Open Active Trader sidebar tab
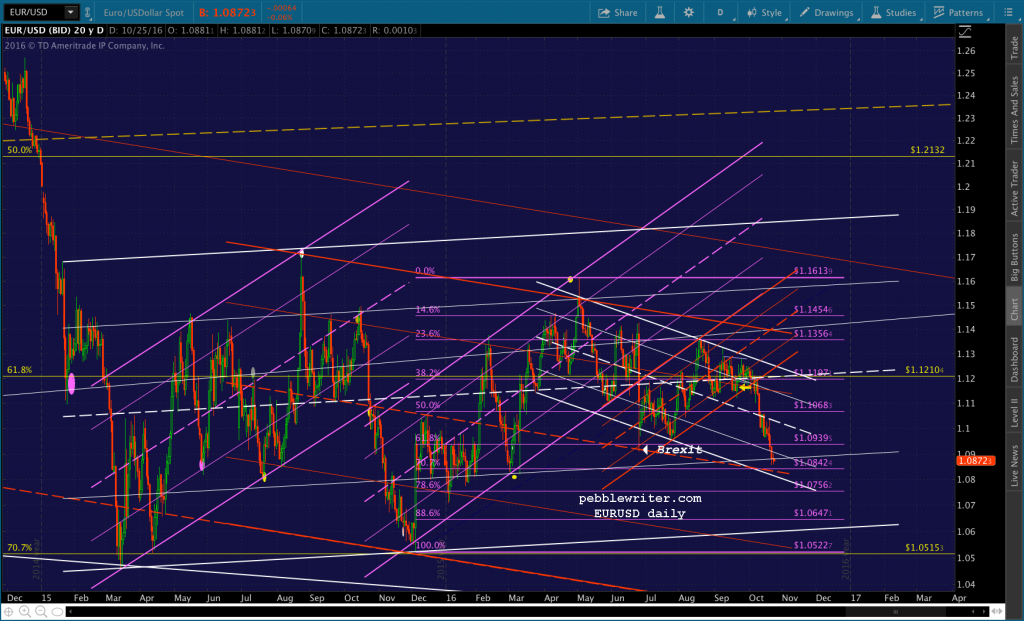This screenshot has height=621, width=1024. (x=1015, y=188)
